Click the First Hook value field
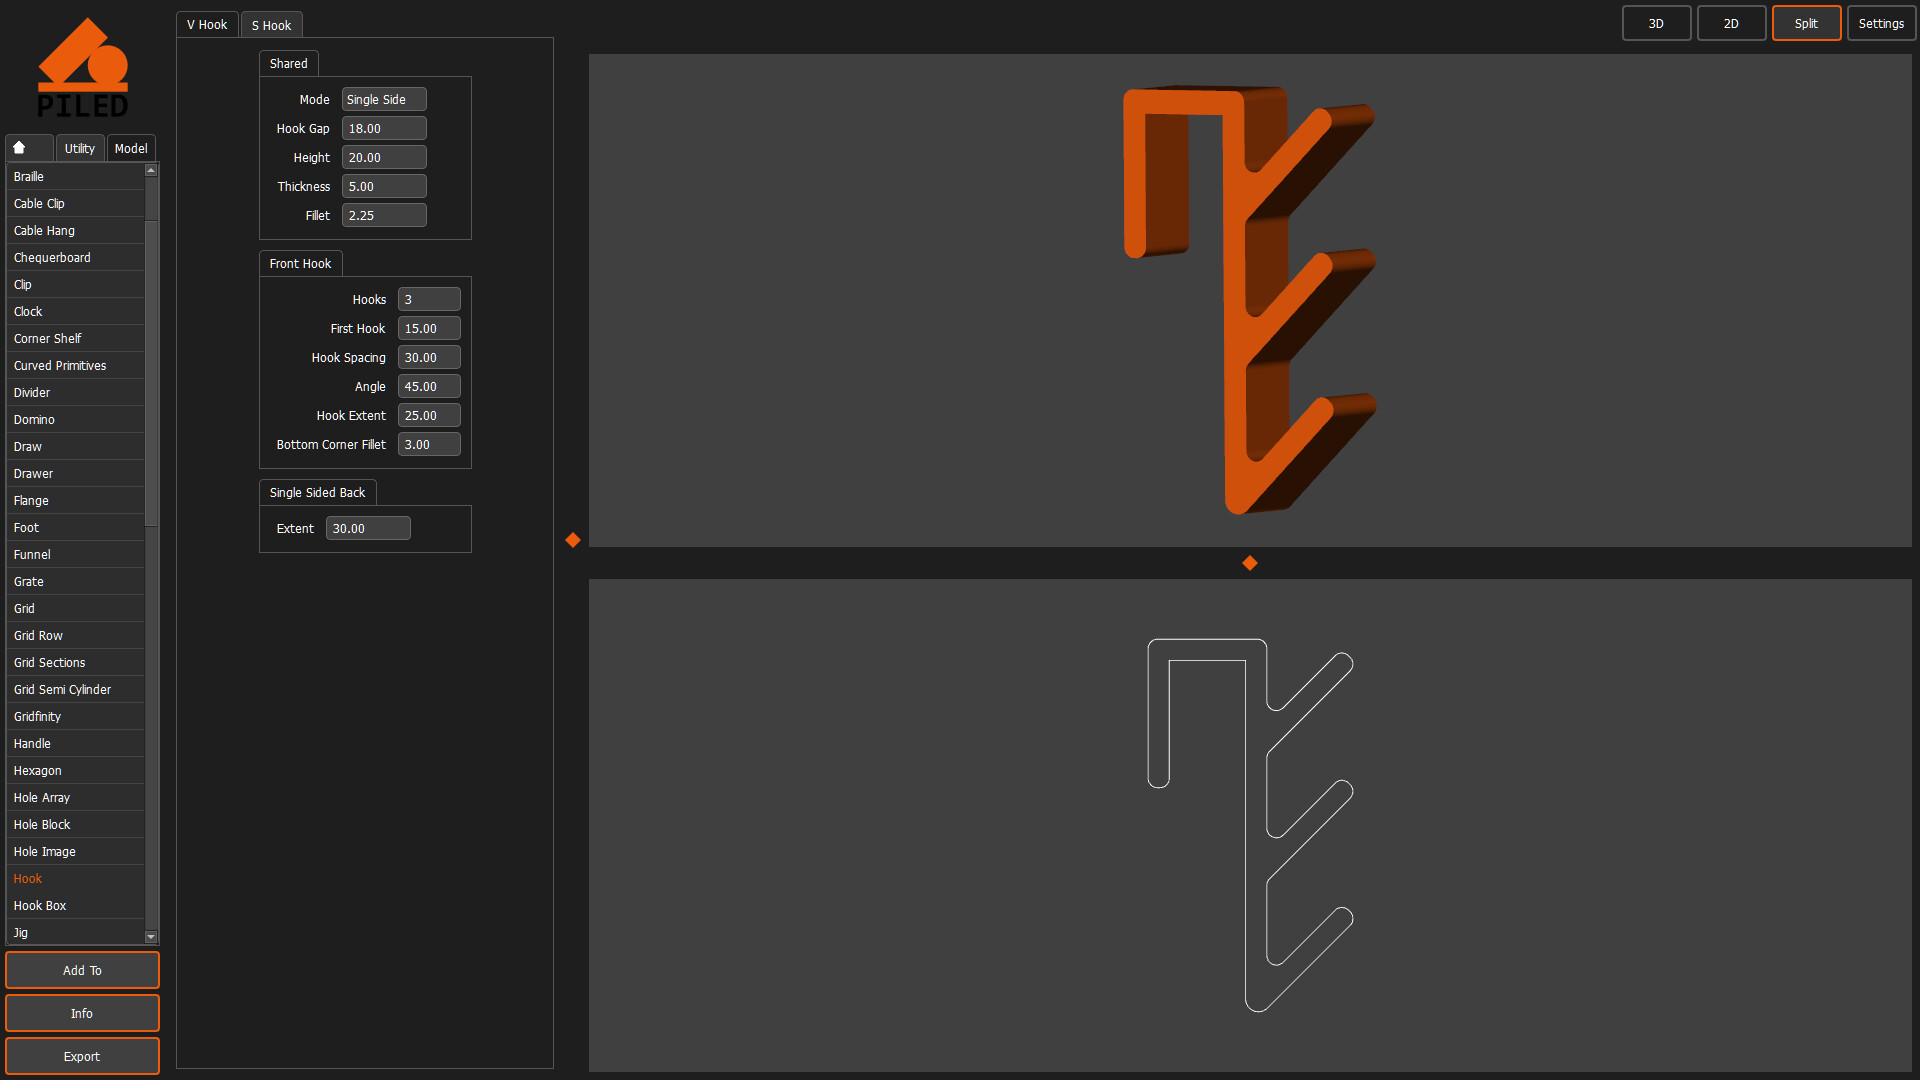 point(429,329)
